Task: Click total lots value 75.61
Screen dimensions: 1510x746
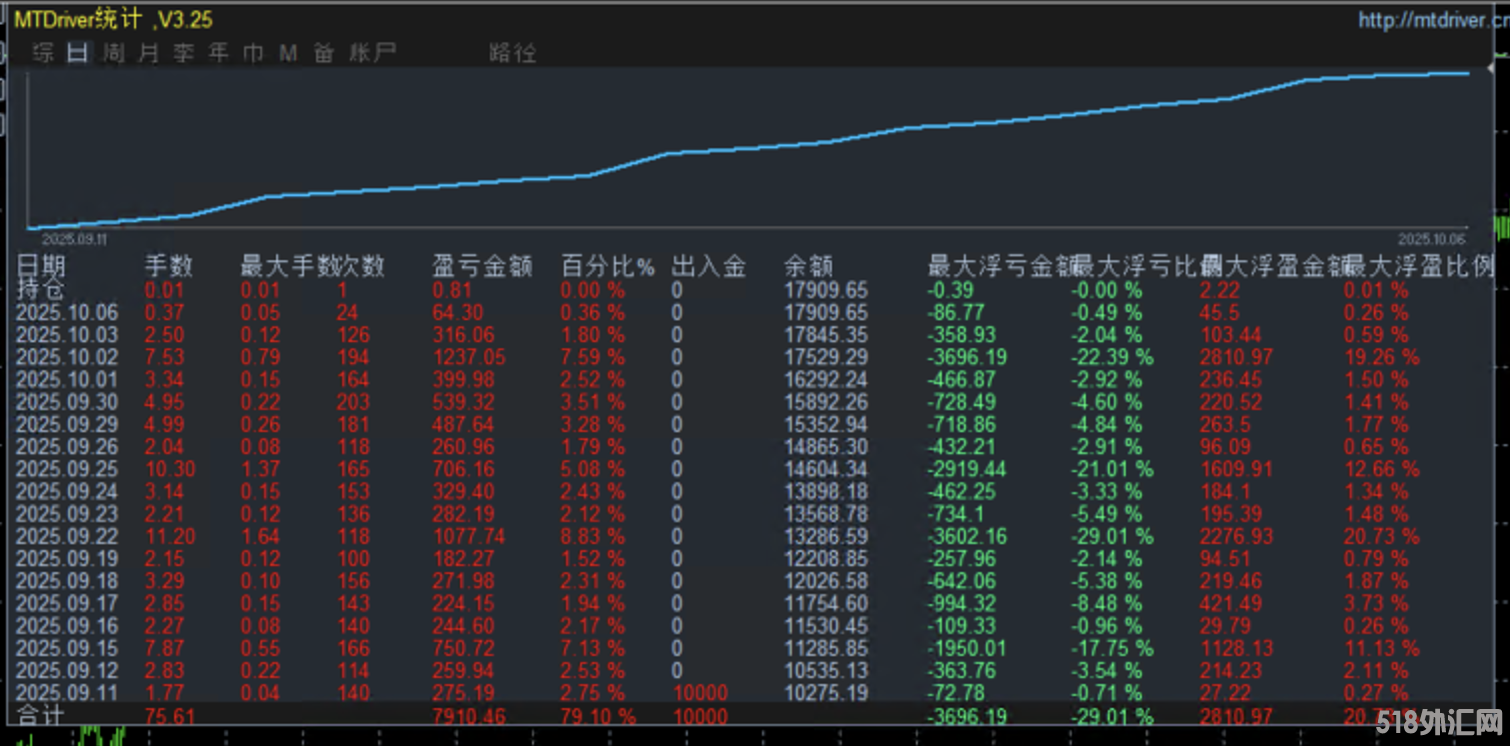Action: [x=170, y=716]
